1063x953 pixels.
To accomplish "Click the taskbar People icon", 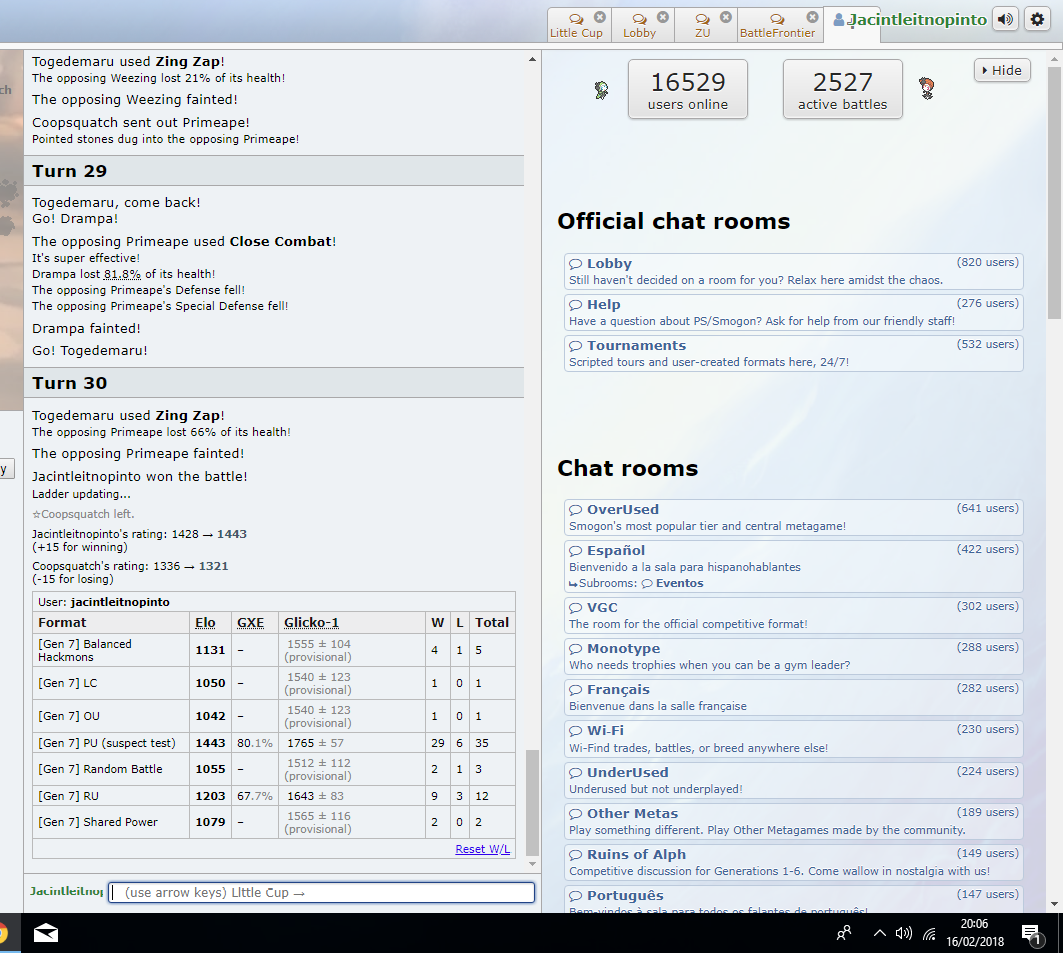I will [x=844, y=933].
